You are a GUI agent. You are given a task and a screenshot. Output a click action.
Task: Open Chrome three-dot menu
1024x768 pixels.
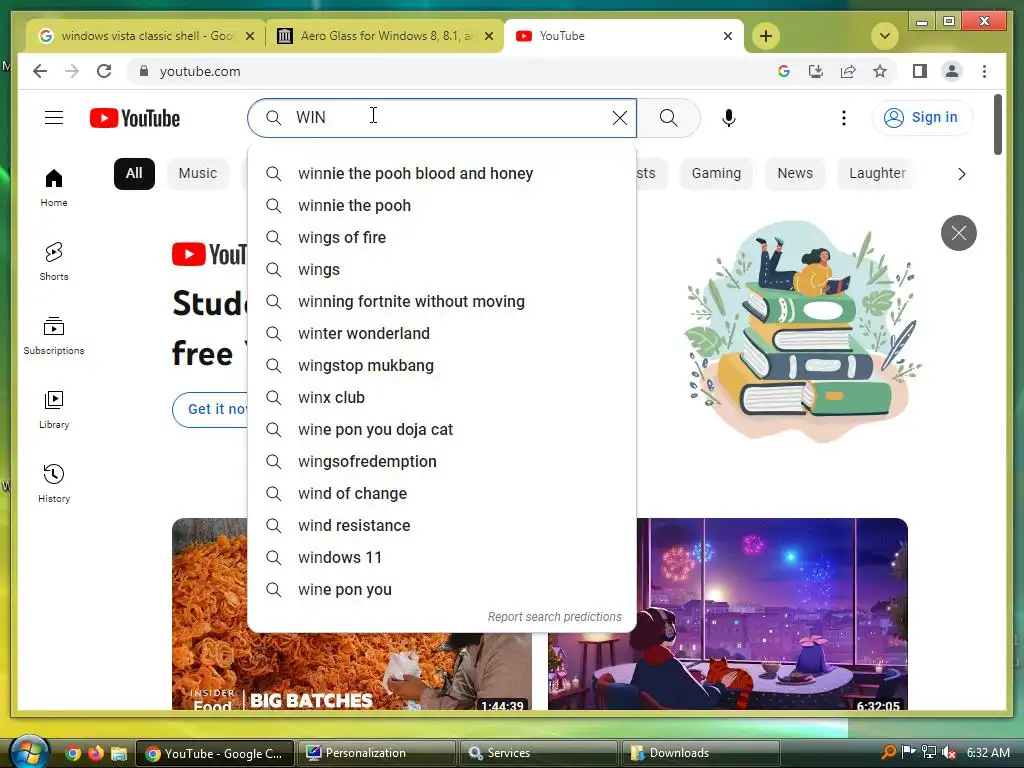(984, 71)
